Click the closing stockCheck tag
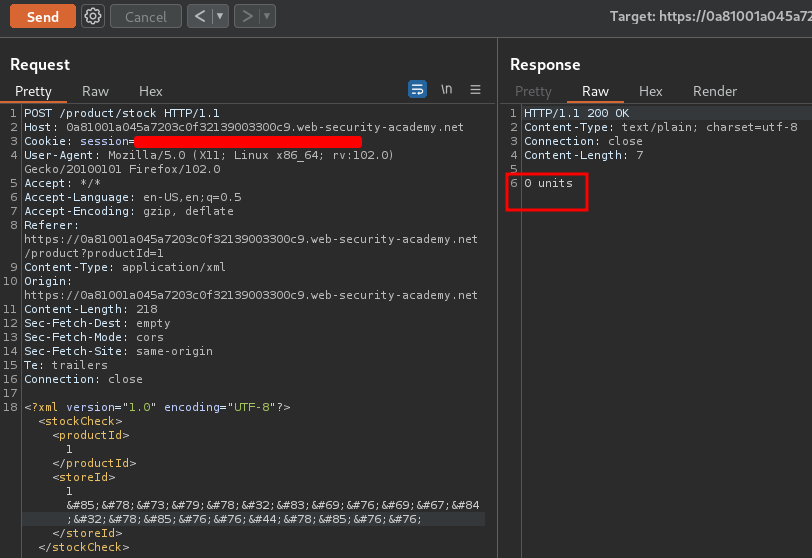The width and height of the screenshot is (812, 558). pyautogui.click(x=84, y=547)
